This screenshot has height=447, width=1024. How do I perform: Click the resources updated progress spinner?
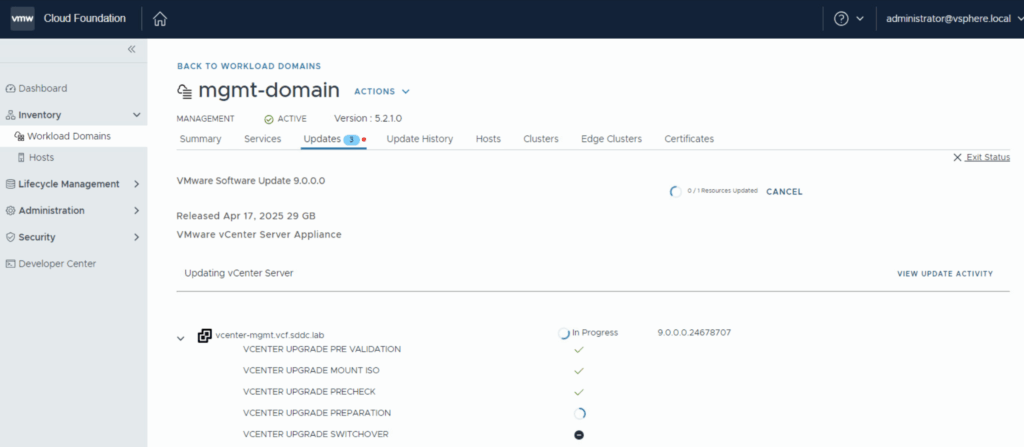tap(675, 191)
